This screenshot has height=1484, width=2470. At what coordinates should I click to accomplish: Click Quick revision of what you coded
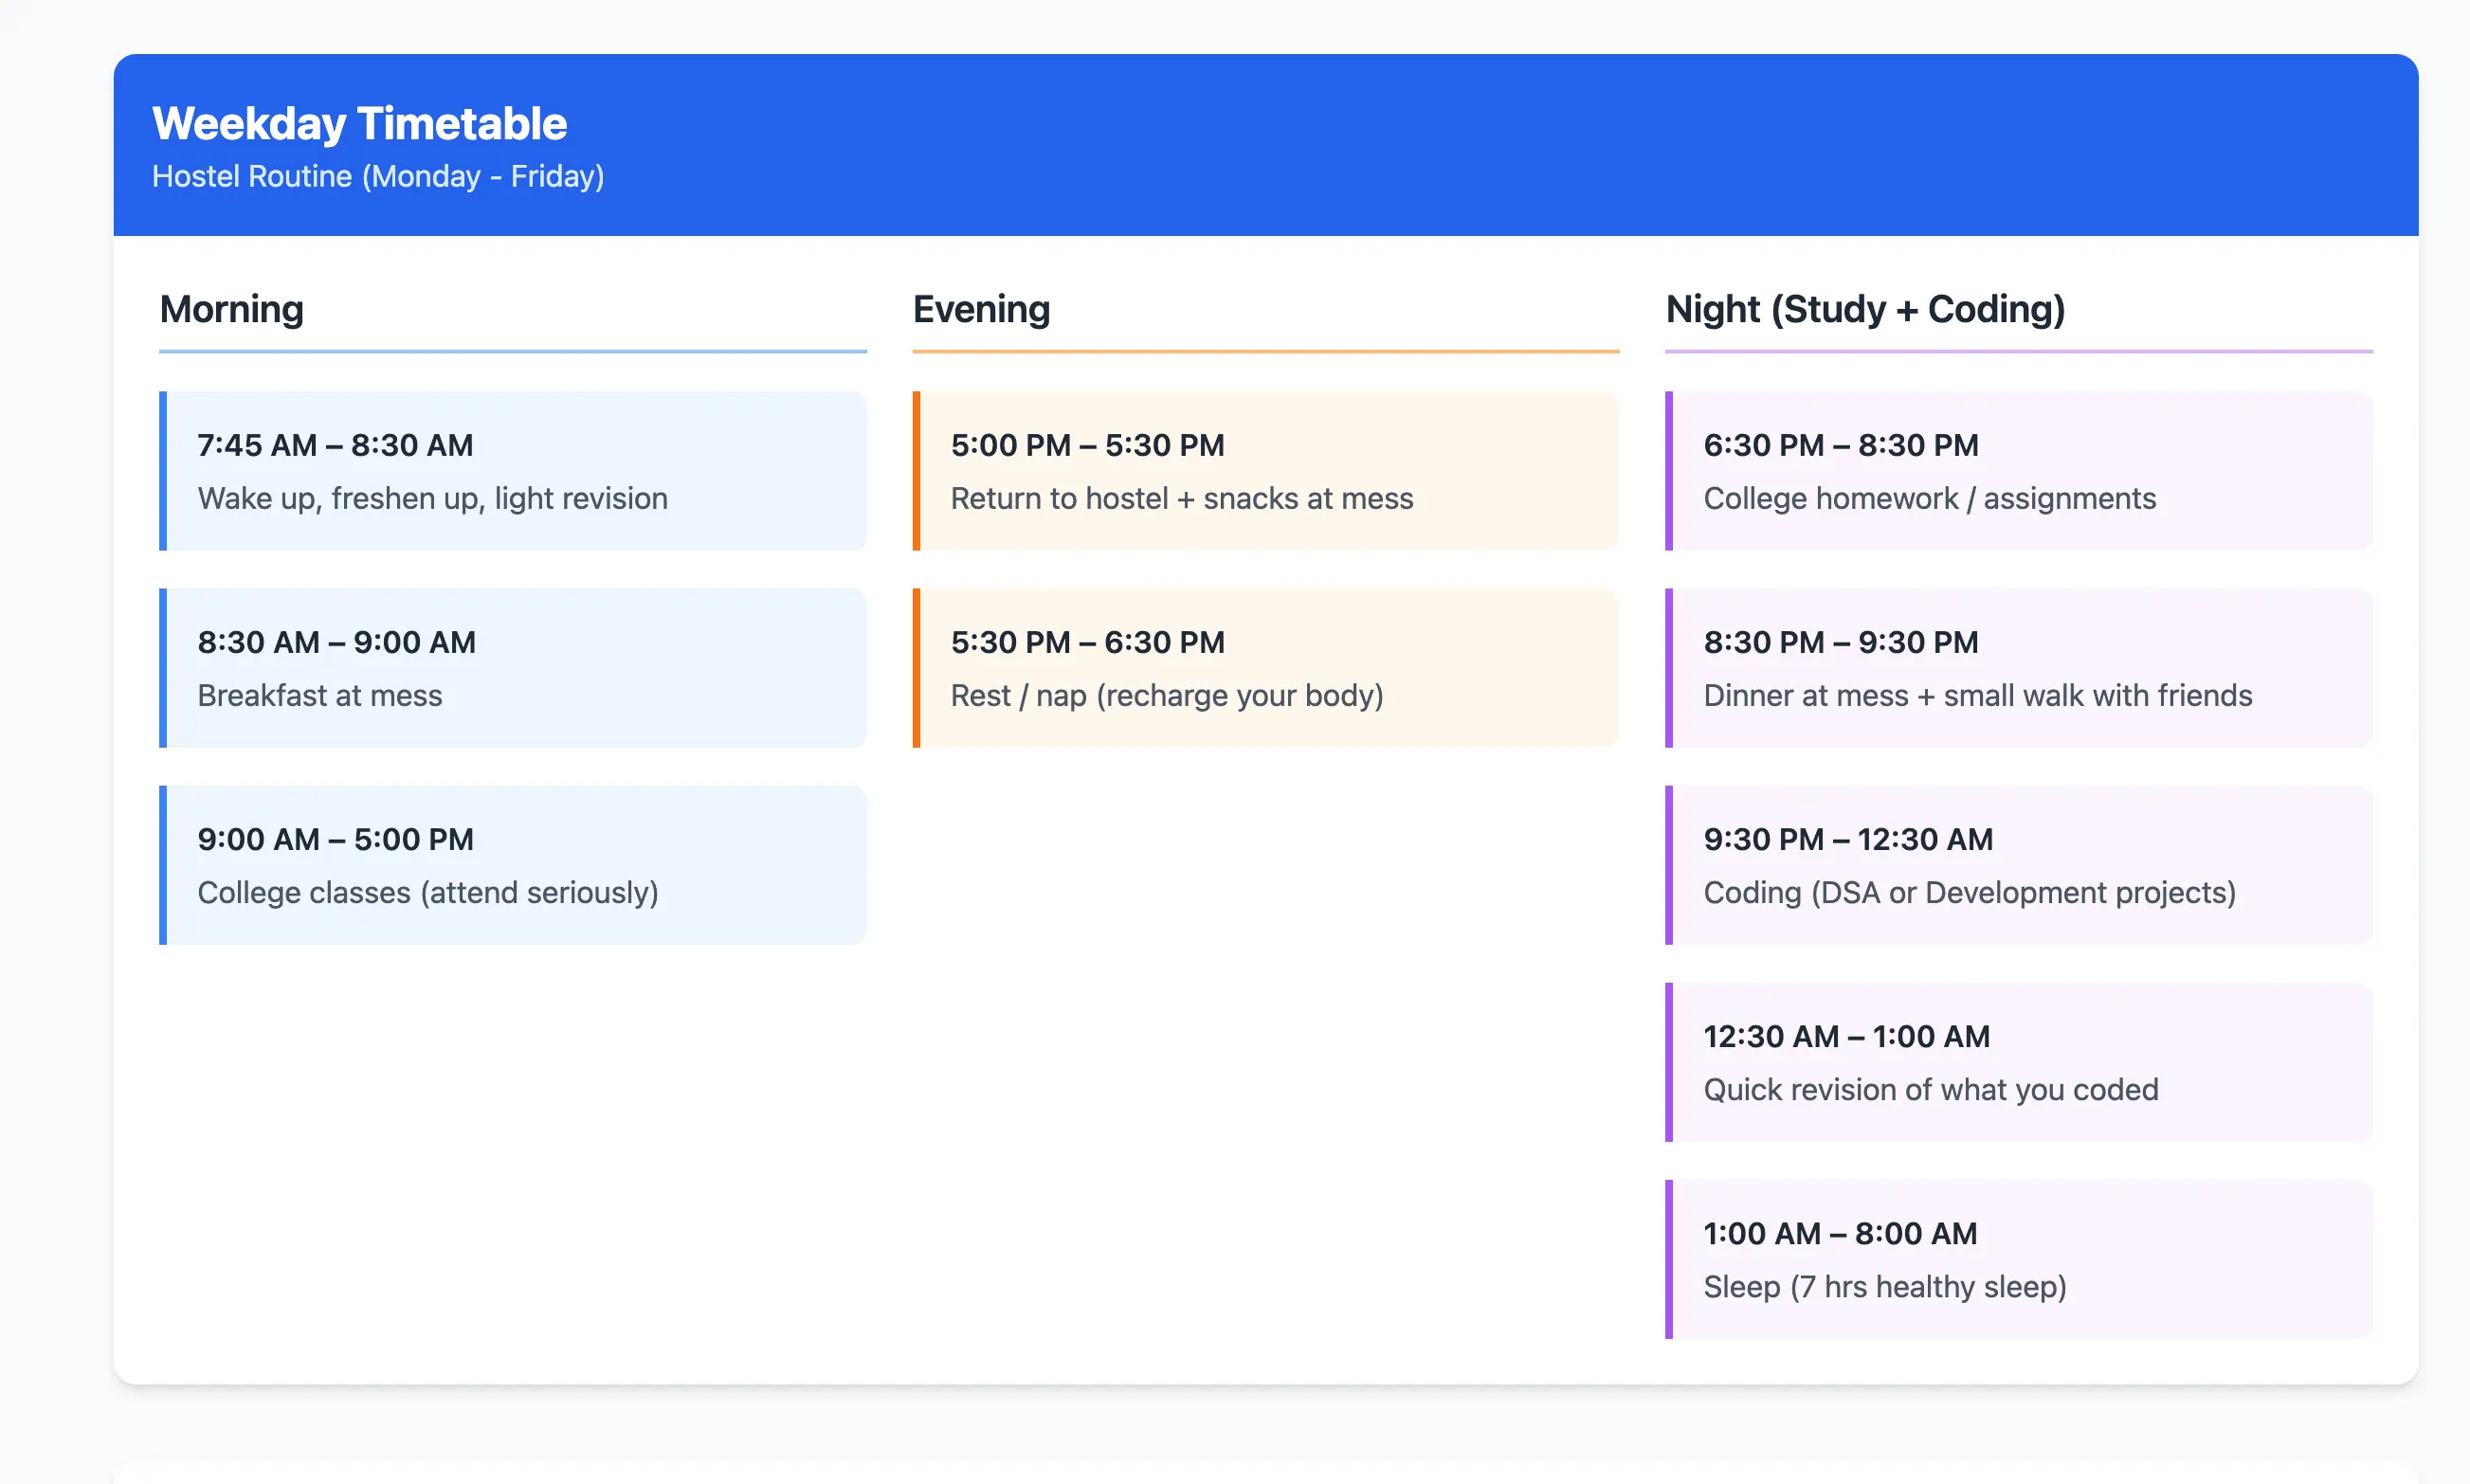pyautogui.click(x=1930, y=1089)
